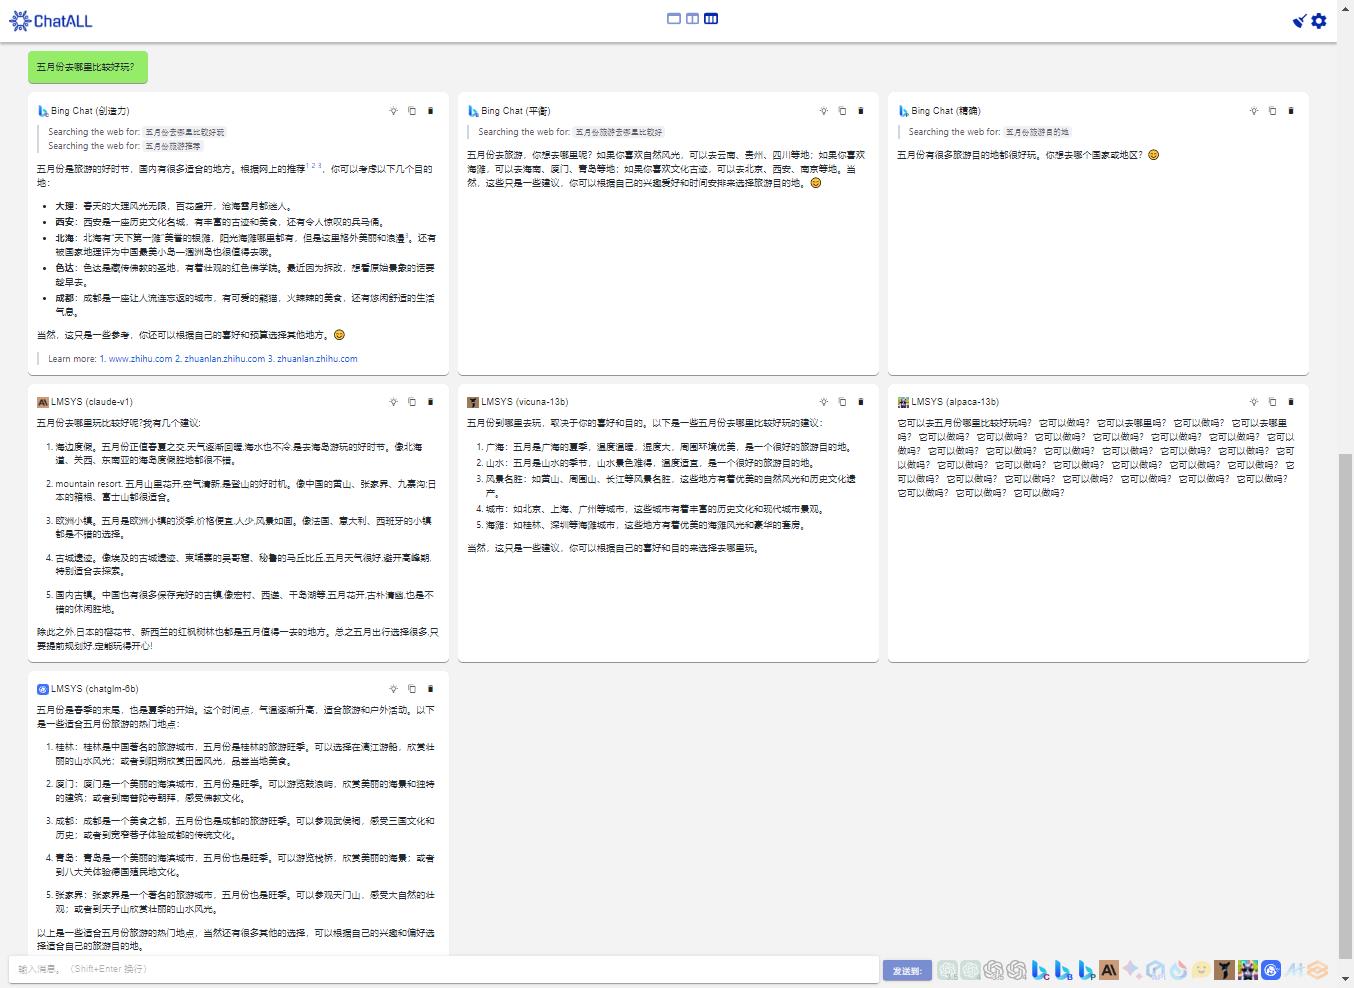The height and width of the screenshot is (988, 1354).
Task: Focus the message input field
Action: (444, 969)
